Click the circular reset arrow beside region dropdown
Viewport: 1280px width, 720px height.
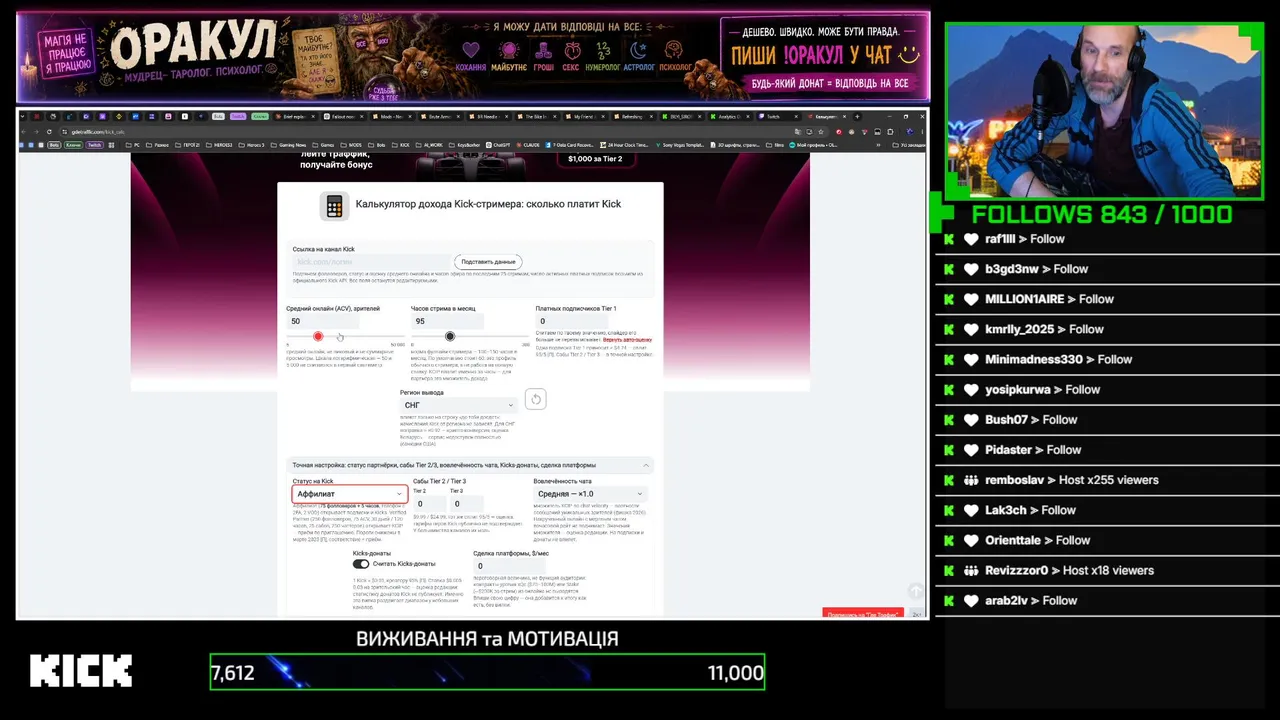tap(535, 400)
